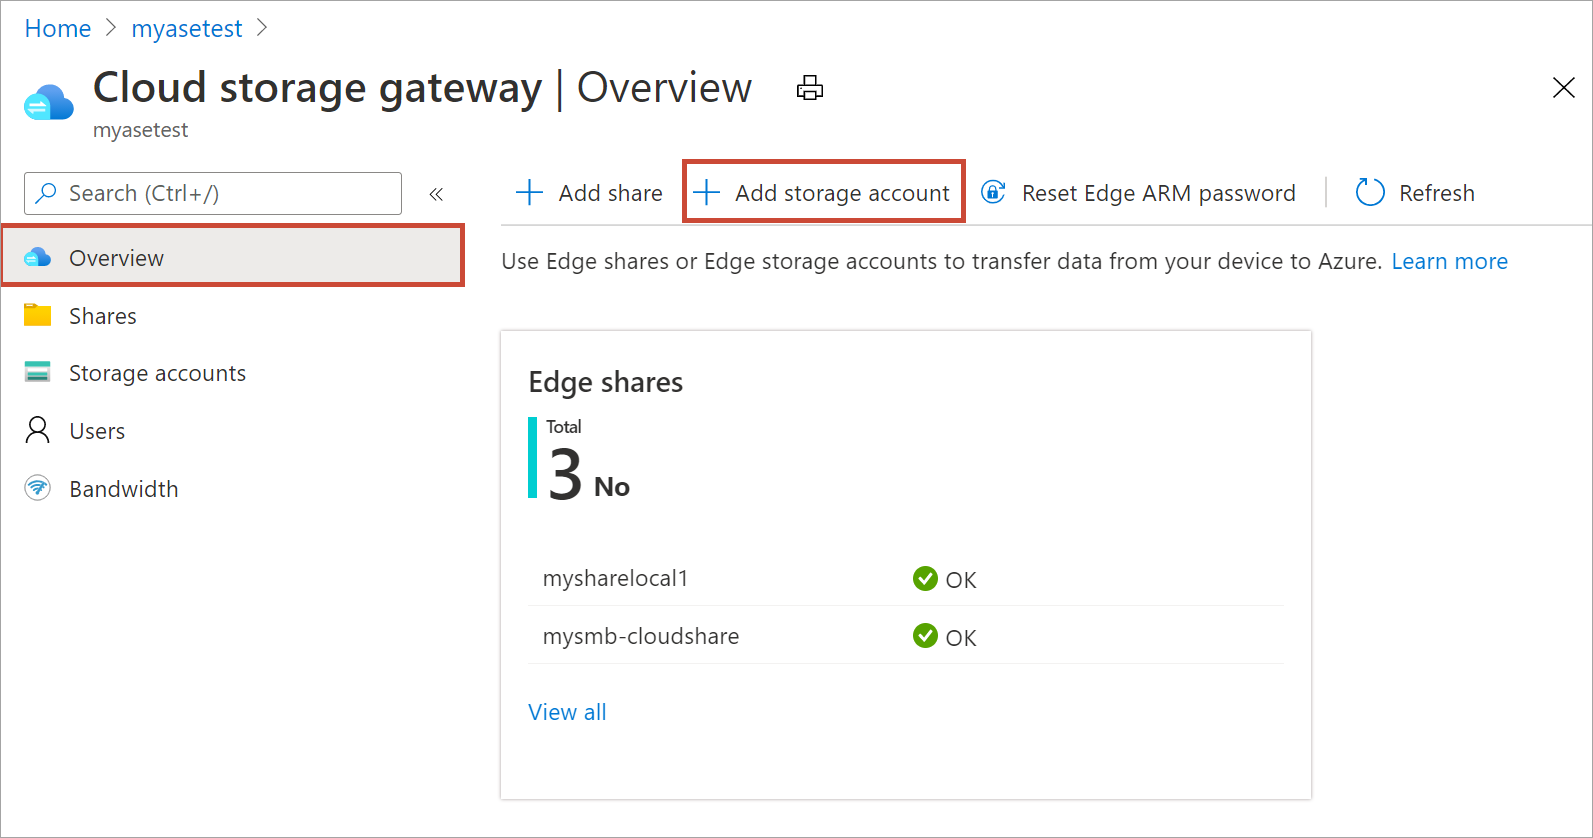Open Shares from the sidebar menu
Screen dimensions: 1593x838
coord(102,316)
